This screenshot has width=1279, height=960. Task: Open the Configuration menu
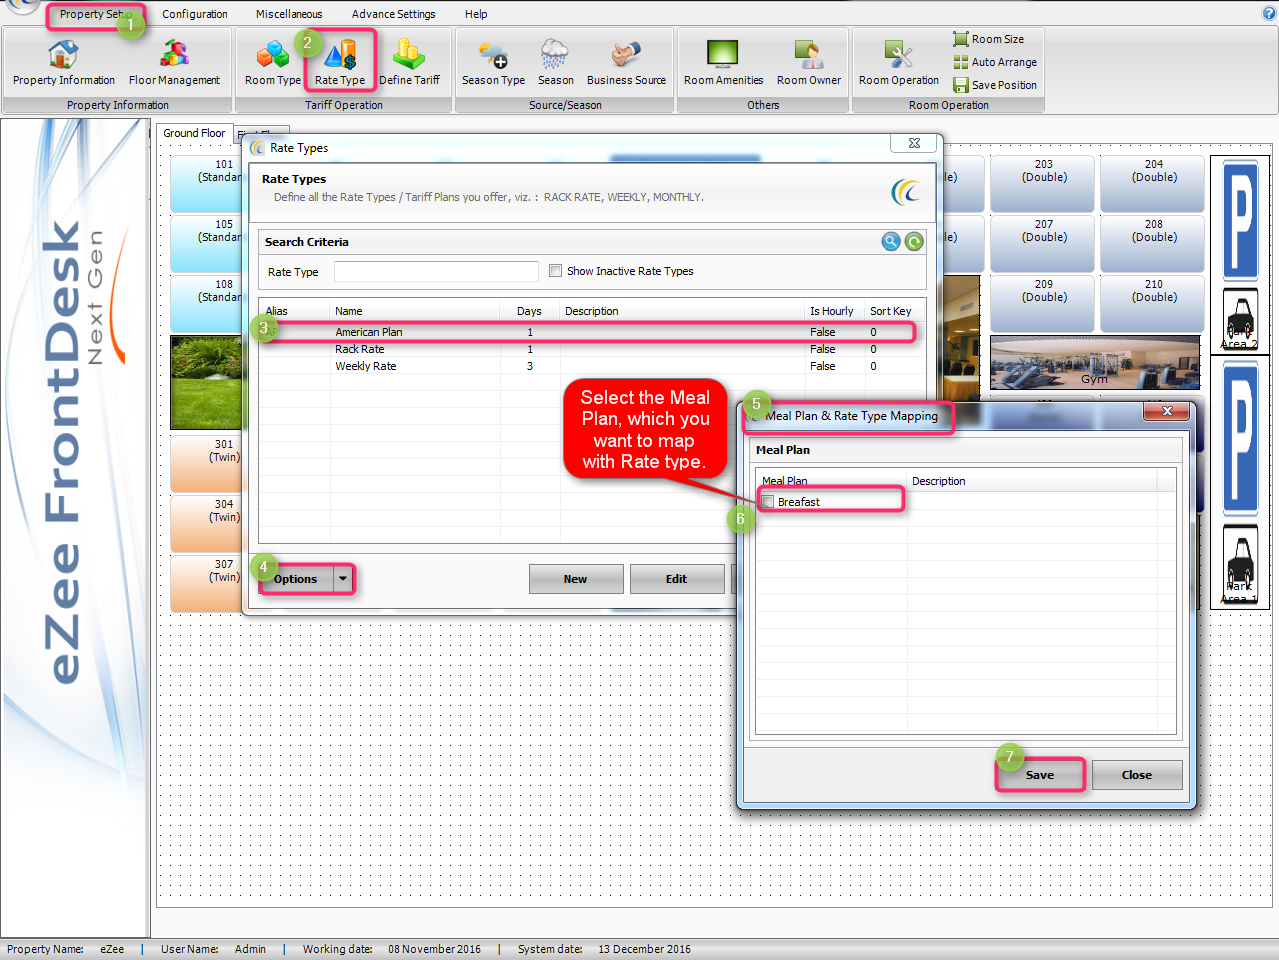[195, 14]
